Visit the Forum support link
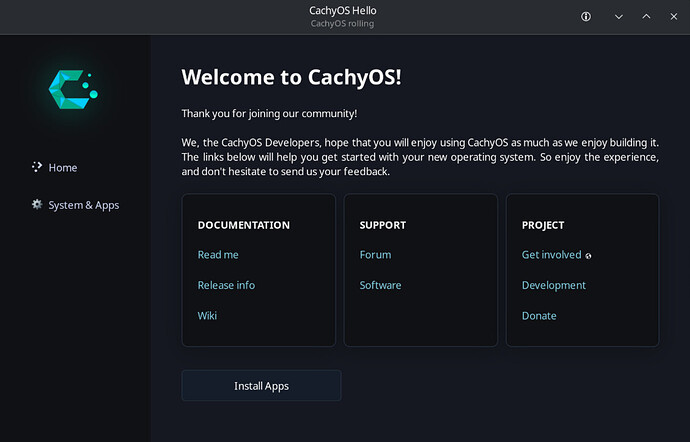 (375, 254)
